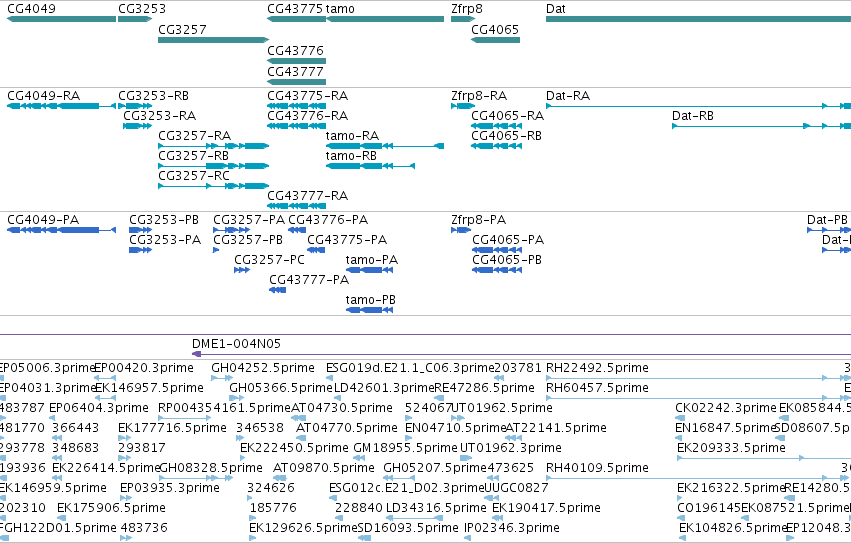Image resolution: width=851 pixels, height=543 pixels.
Task: Click the Zfrp8 gene arrow
Action: click(x=463, y=19)
